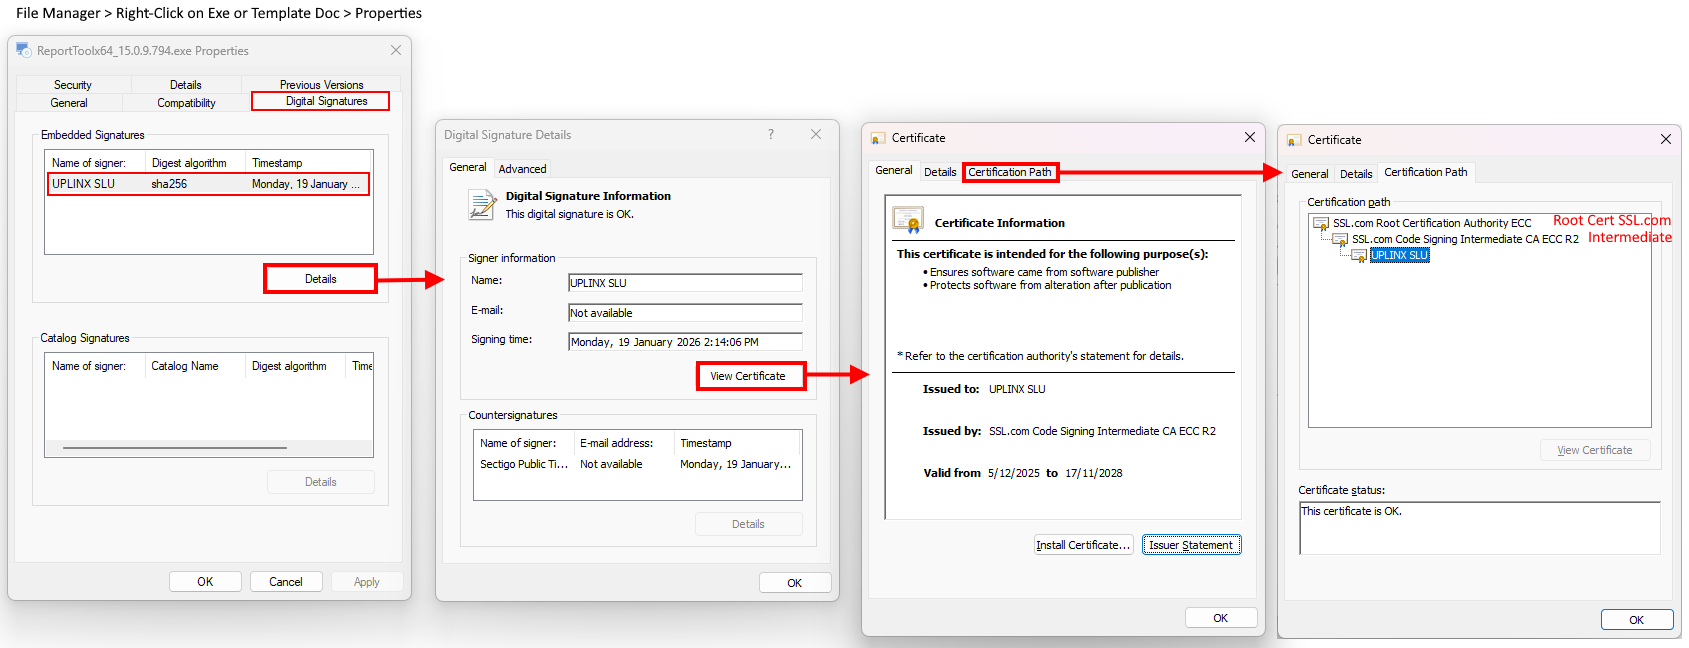The image size is (1689, 648).
Task: Click the SSL.com Code Signing Intermediate certificate icon
Action: click(x=1341, y=240)
